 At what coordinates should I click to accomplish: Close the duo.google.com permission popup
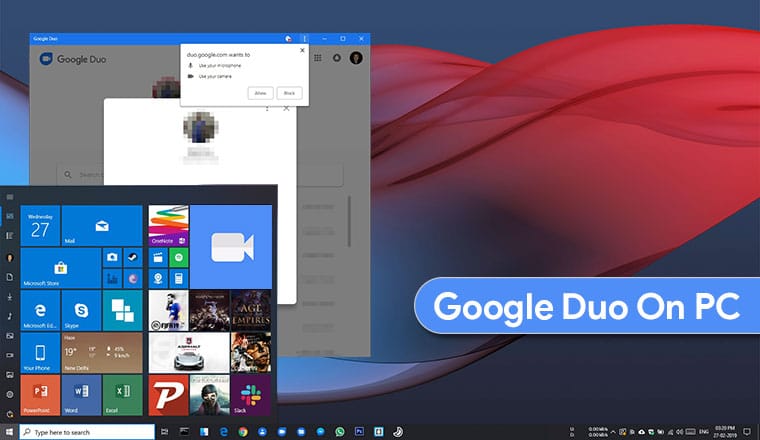[302, 50]
